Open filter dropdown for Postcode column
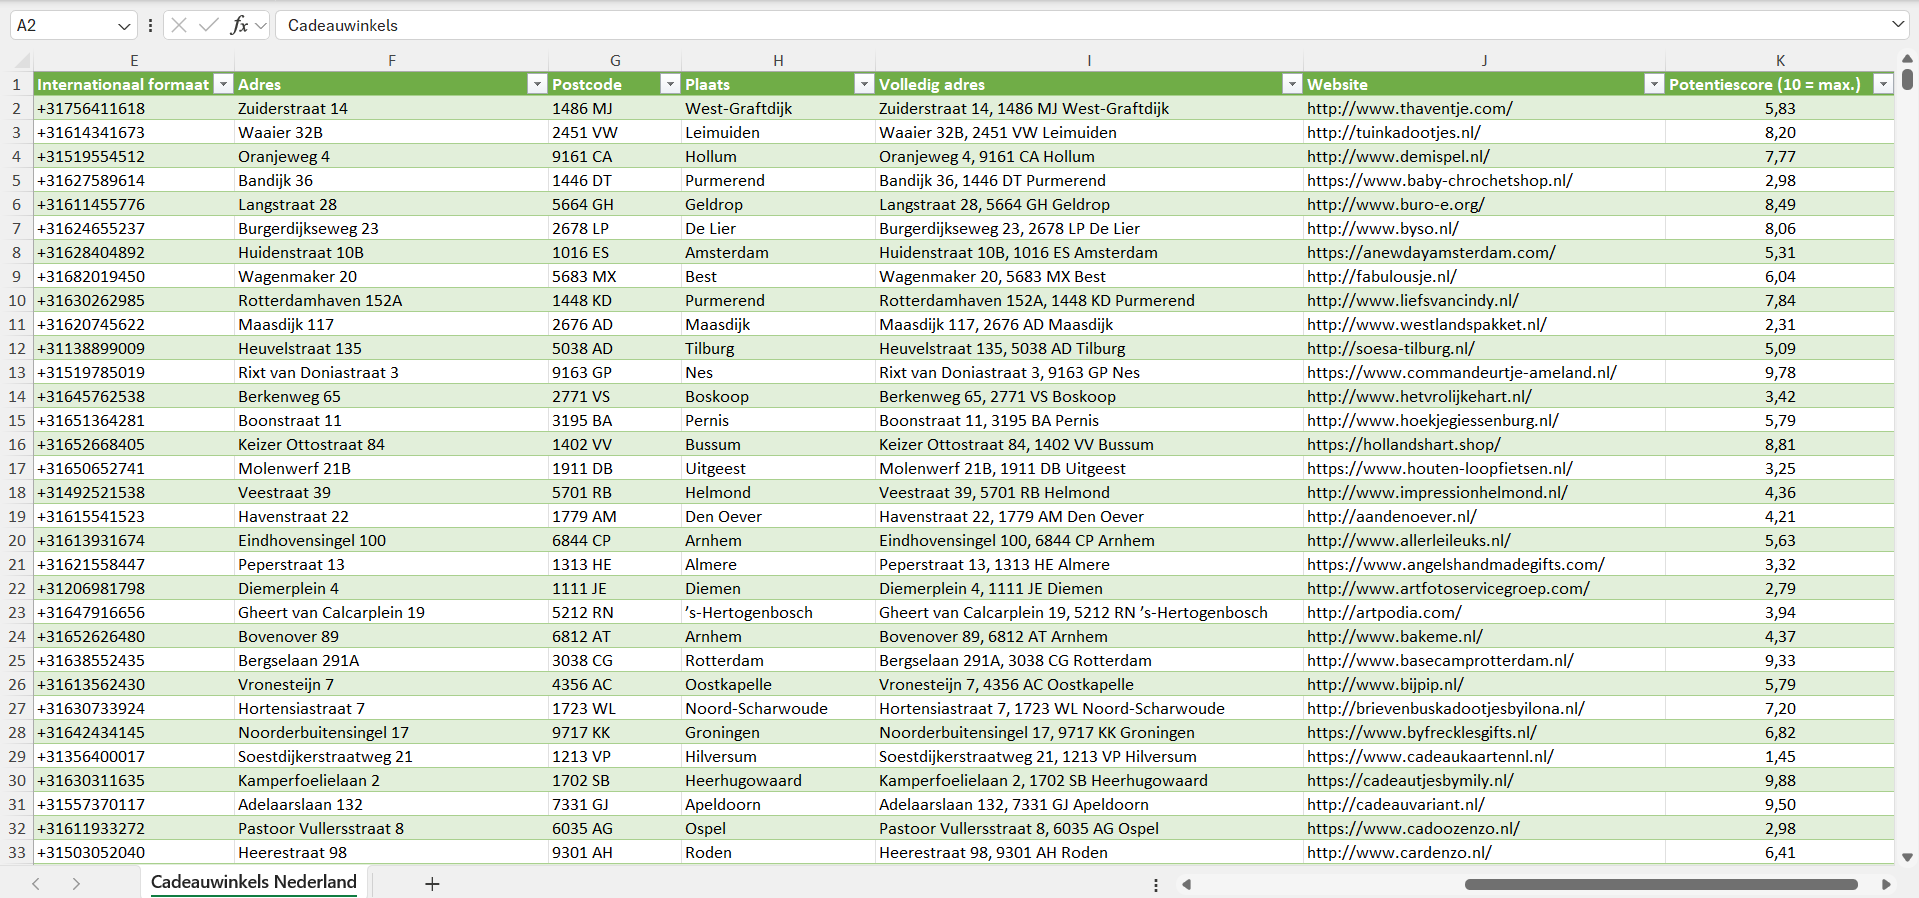This screenshot has width=1919, height=898. tap(670, 84)
